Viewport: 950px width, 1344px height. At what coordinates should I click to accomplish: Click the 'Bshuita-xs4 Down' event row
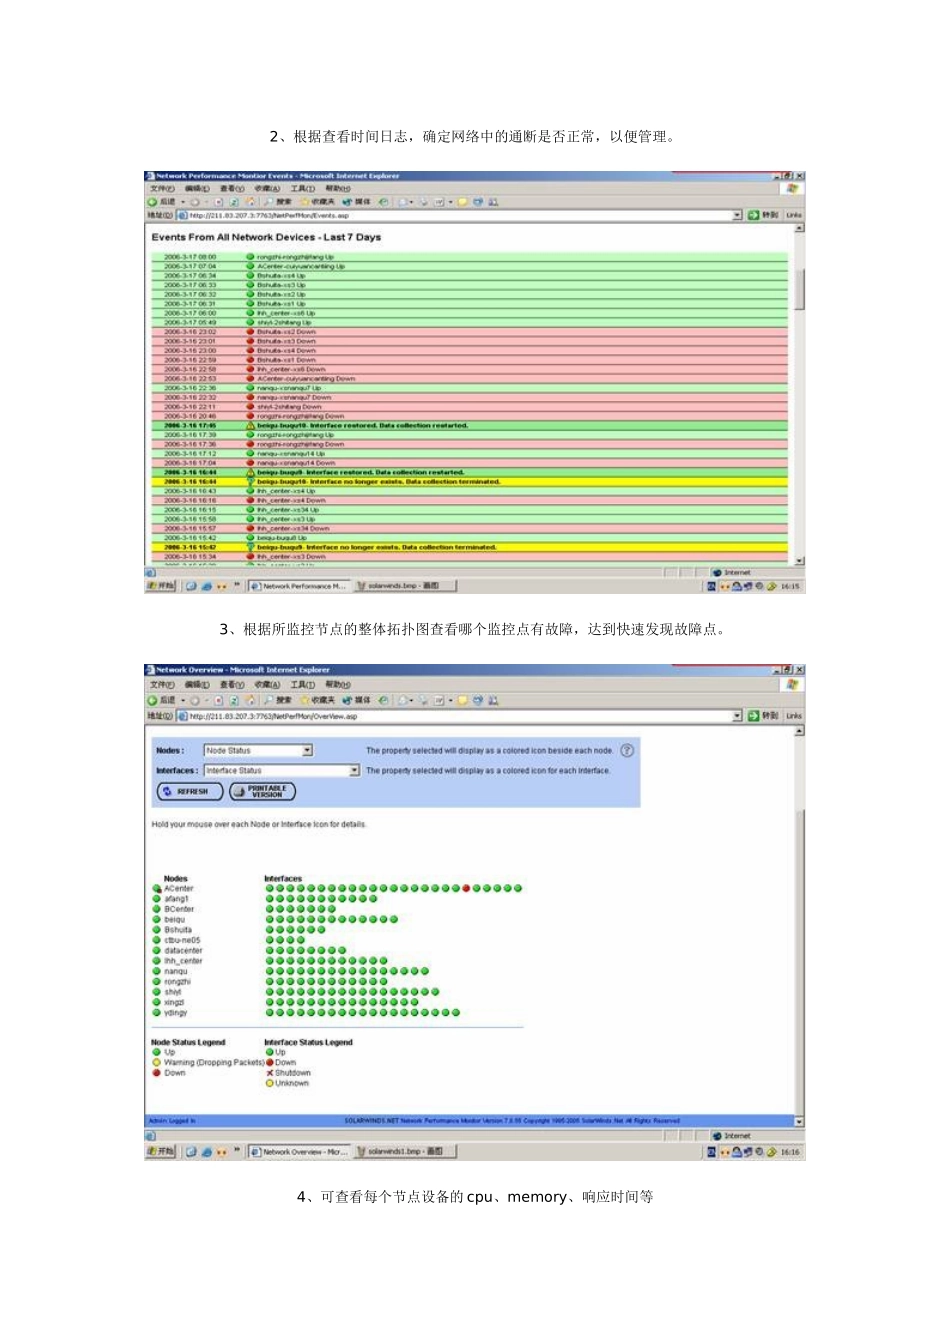click(469, 351)
